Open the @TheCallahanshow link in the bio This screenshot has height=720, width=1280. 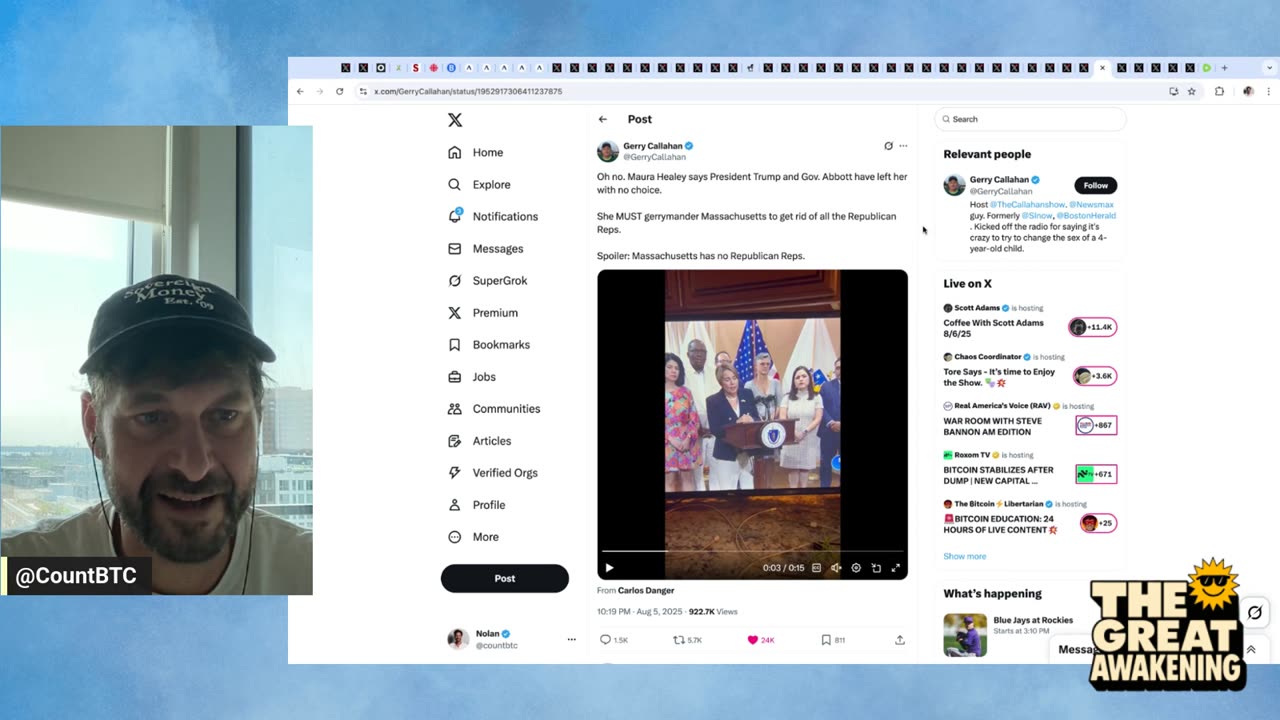point(1027,204)
